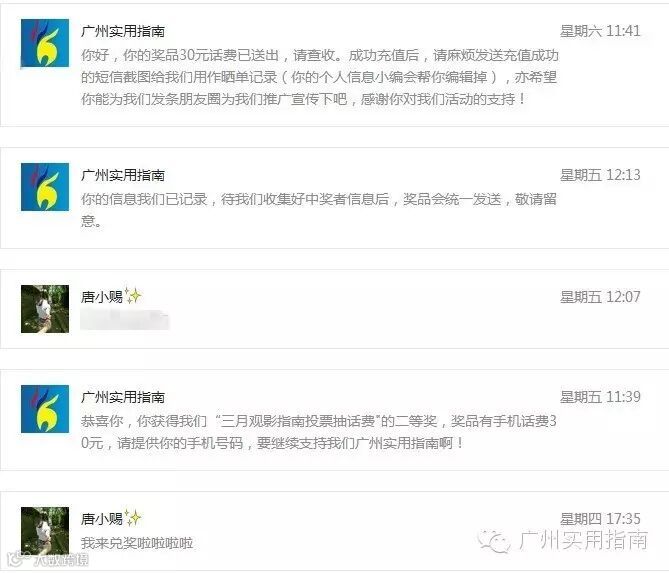Click the blurred message sent by 唐小赐
This screenshot has width=669, height=573.
pos(125,320)
